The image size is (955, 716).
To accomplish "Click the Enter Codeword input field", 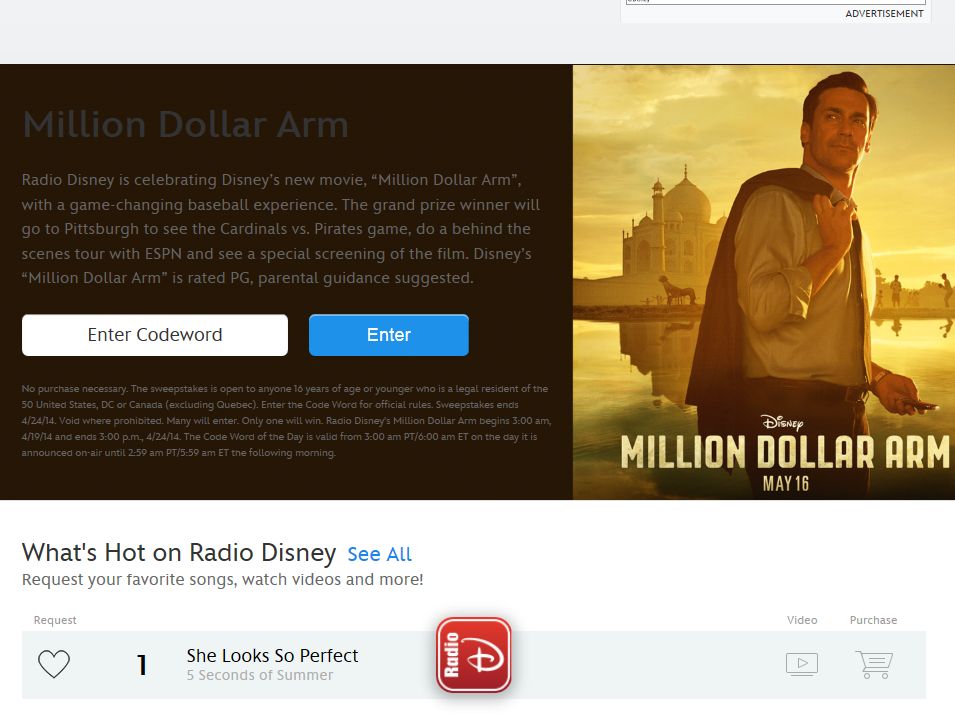I will pyautogui.click(x=155, y=335).
